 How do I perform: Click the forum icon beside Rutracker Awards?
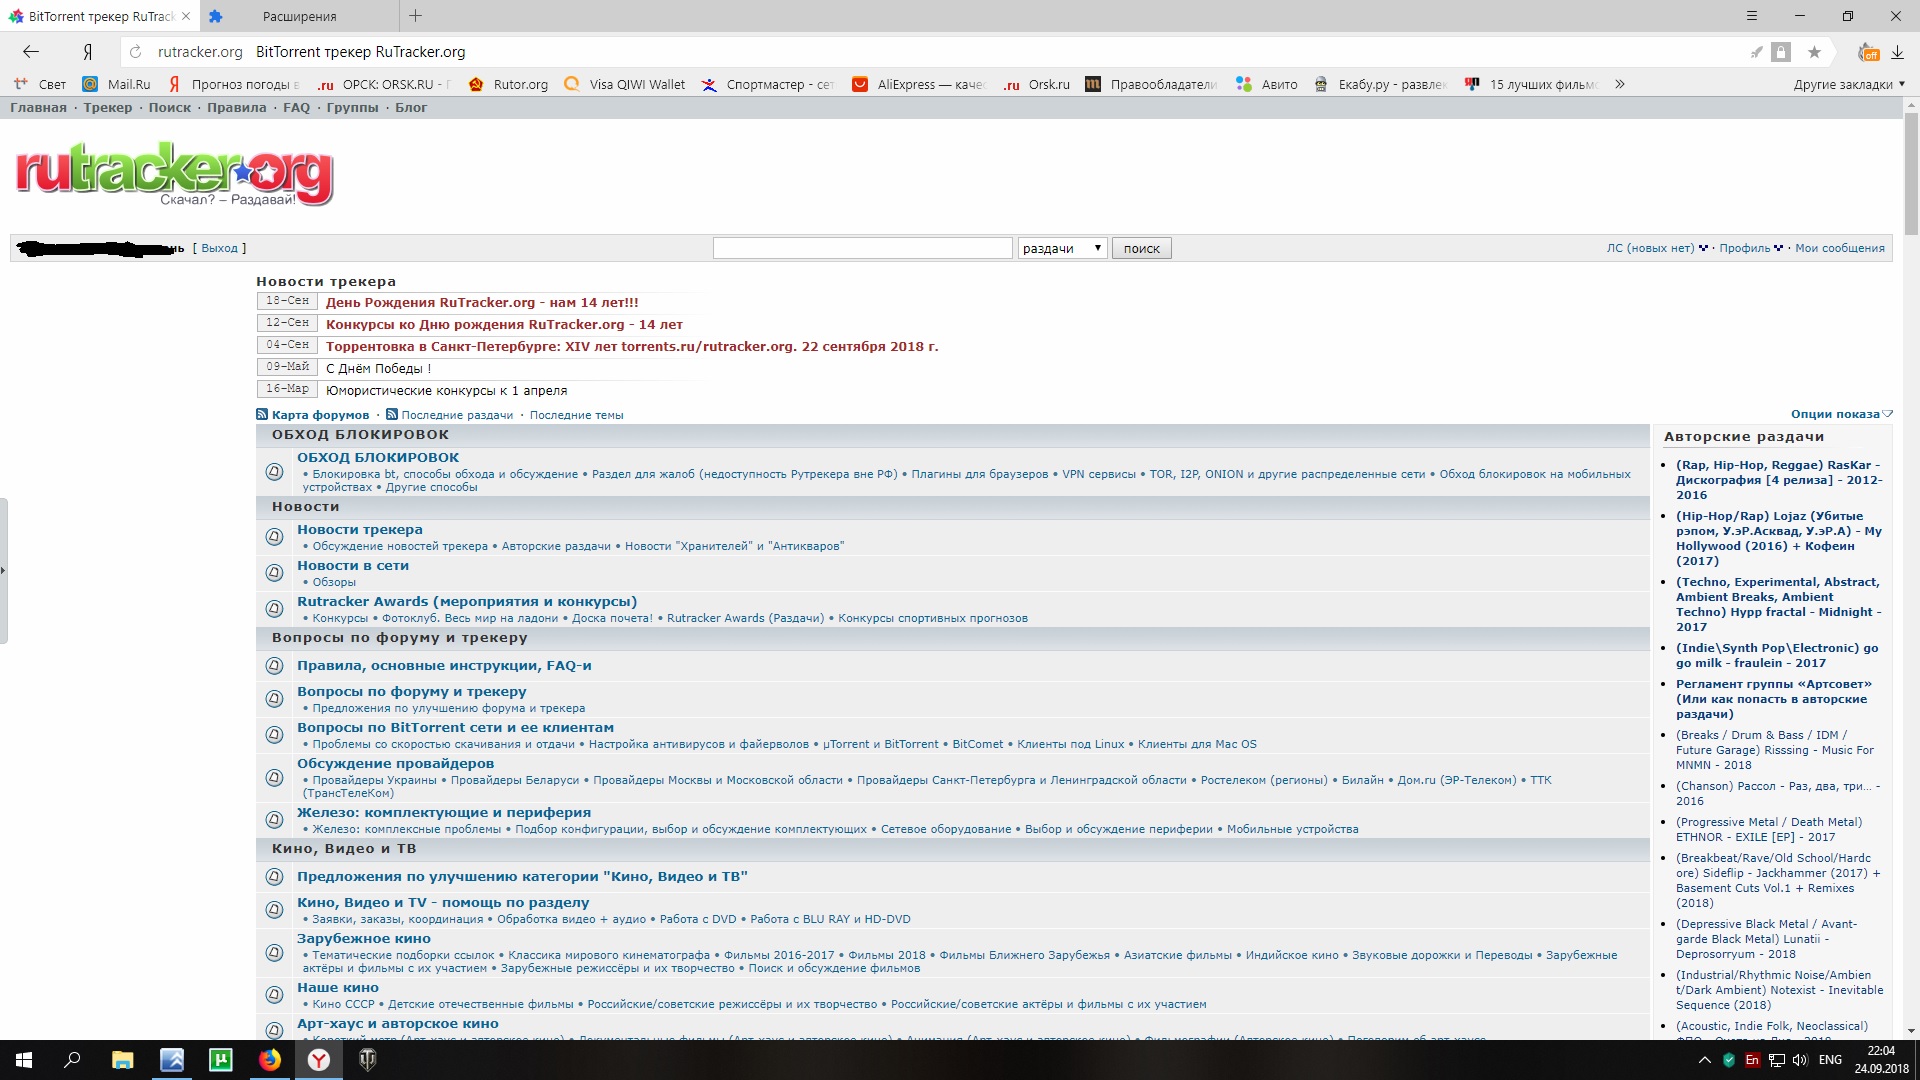point(274,609)
